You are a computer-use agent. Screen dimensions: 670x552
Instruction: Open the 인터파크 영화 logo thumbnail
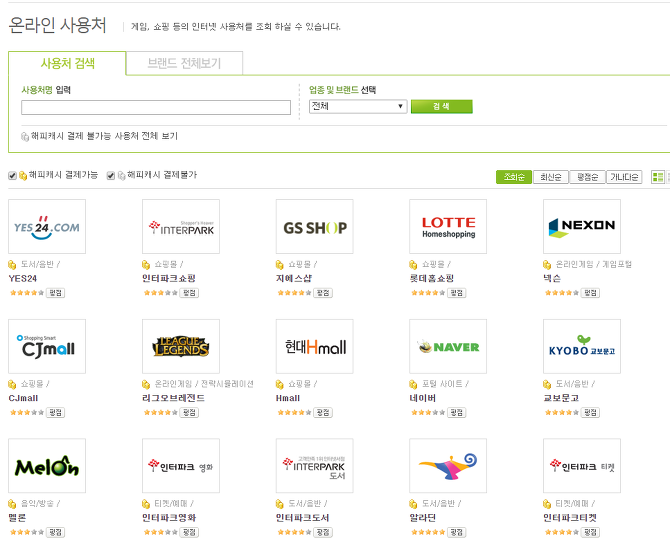(x=181, y=466)
